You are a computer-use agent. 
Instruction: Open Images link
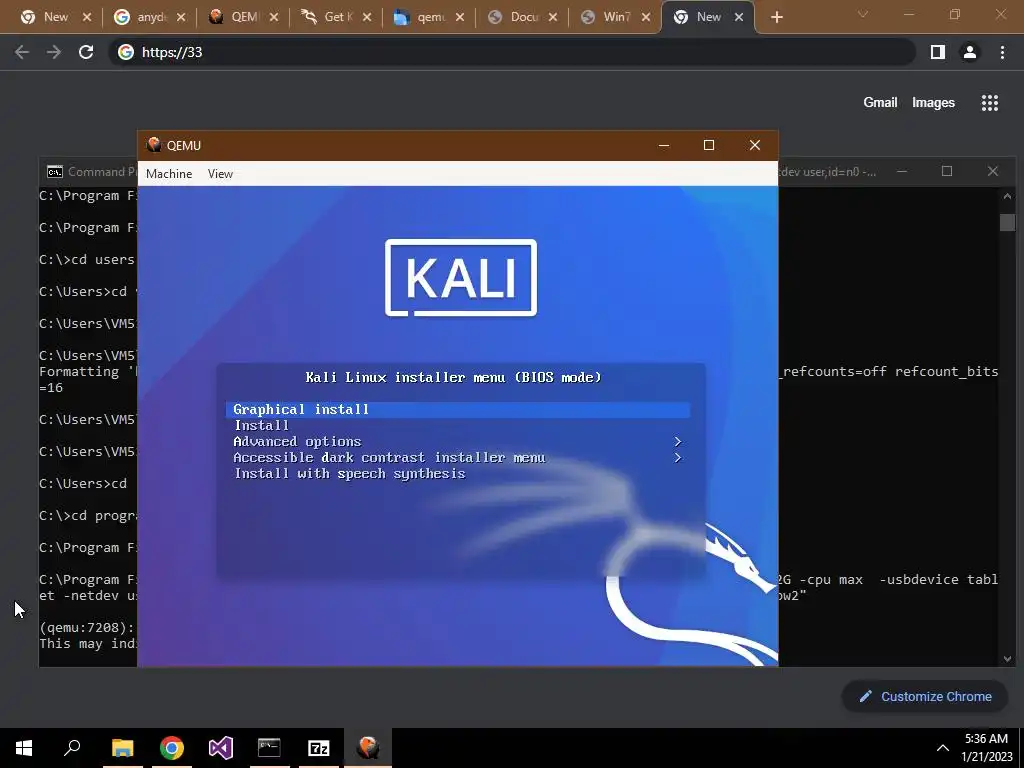[933, 103]
